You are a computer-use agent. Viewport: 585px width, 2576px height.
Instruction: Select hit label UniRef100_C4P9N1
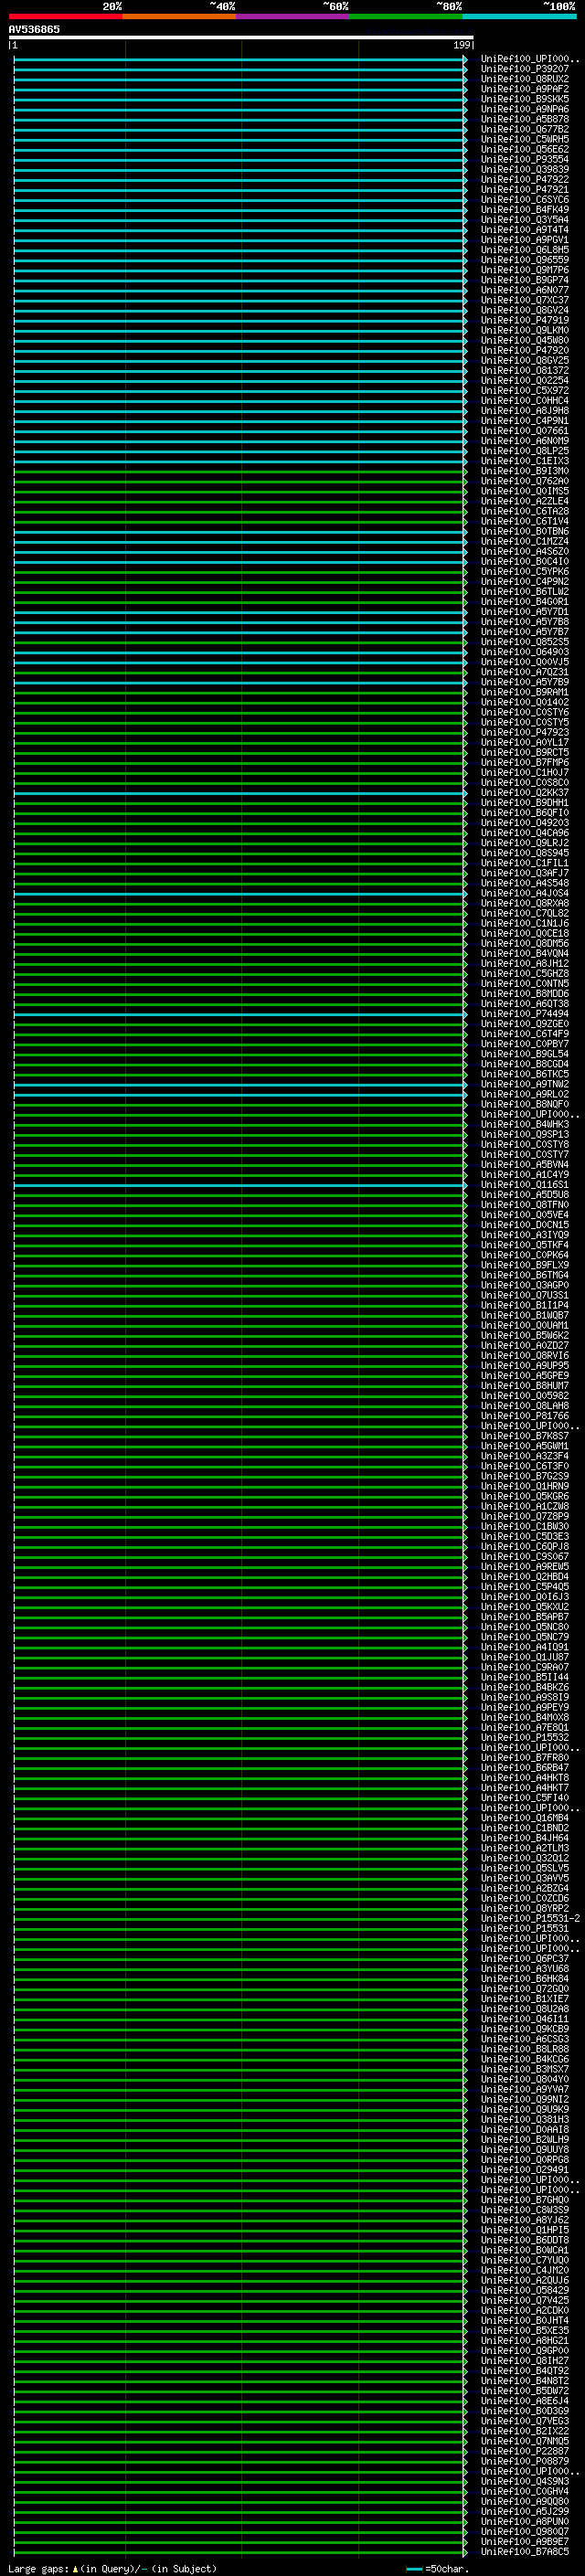coord(525,421)
